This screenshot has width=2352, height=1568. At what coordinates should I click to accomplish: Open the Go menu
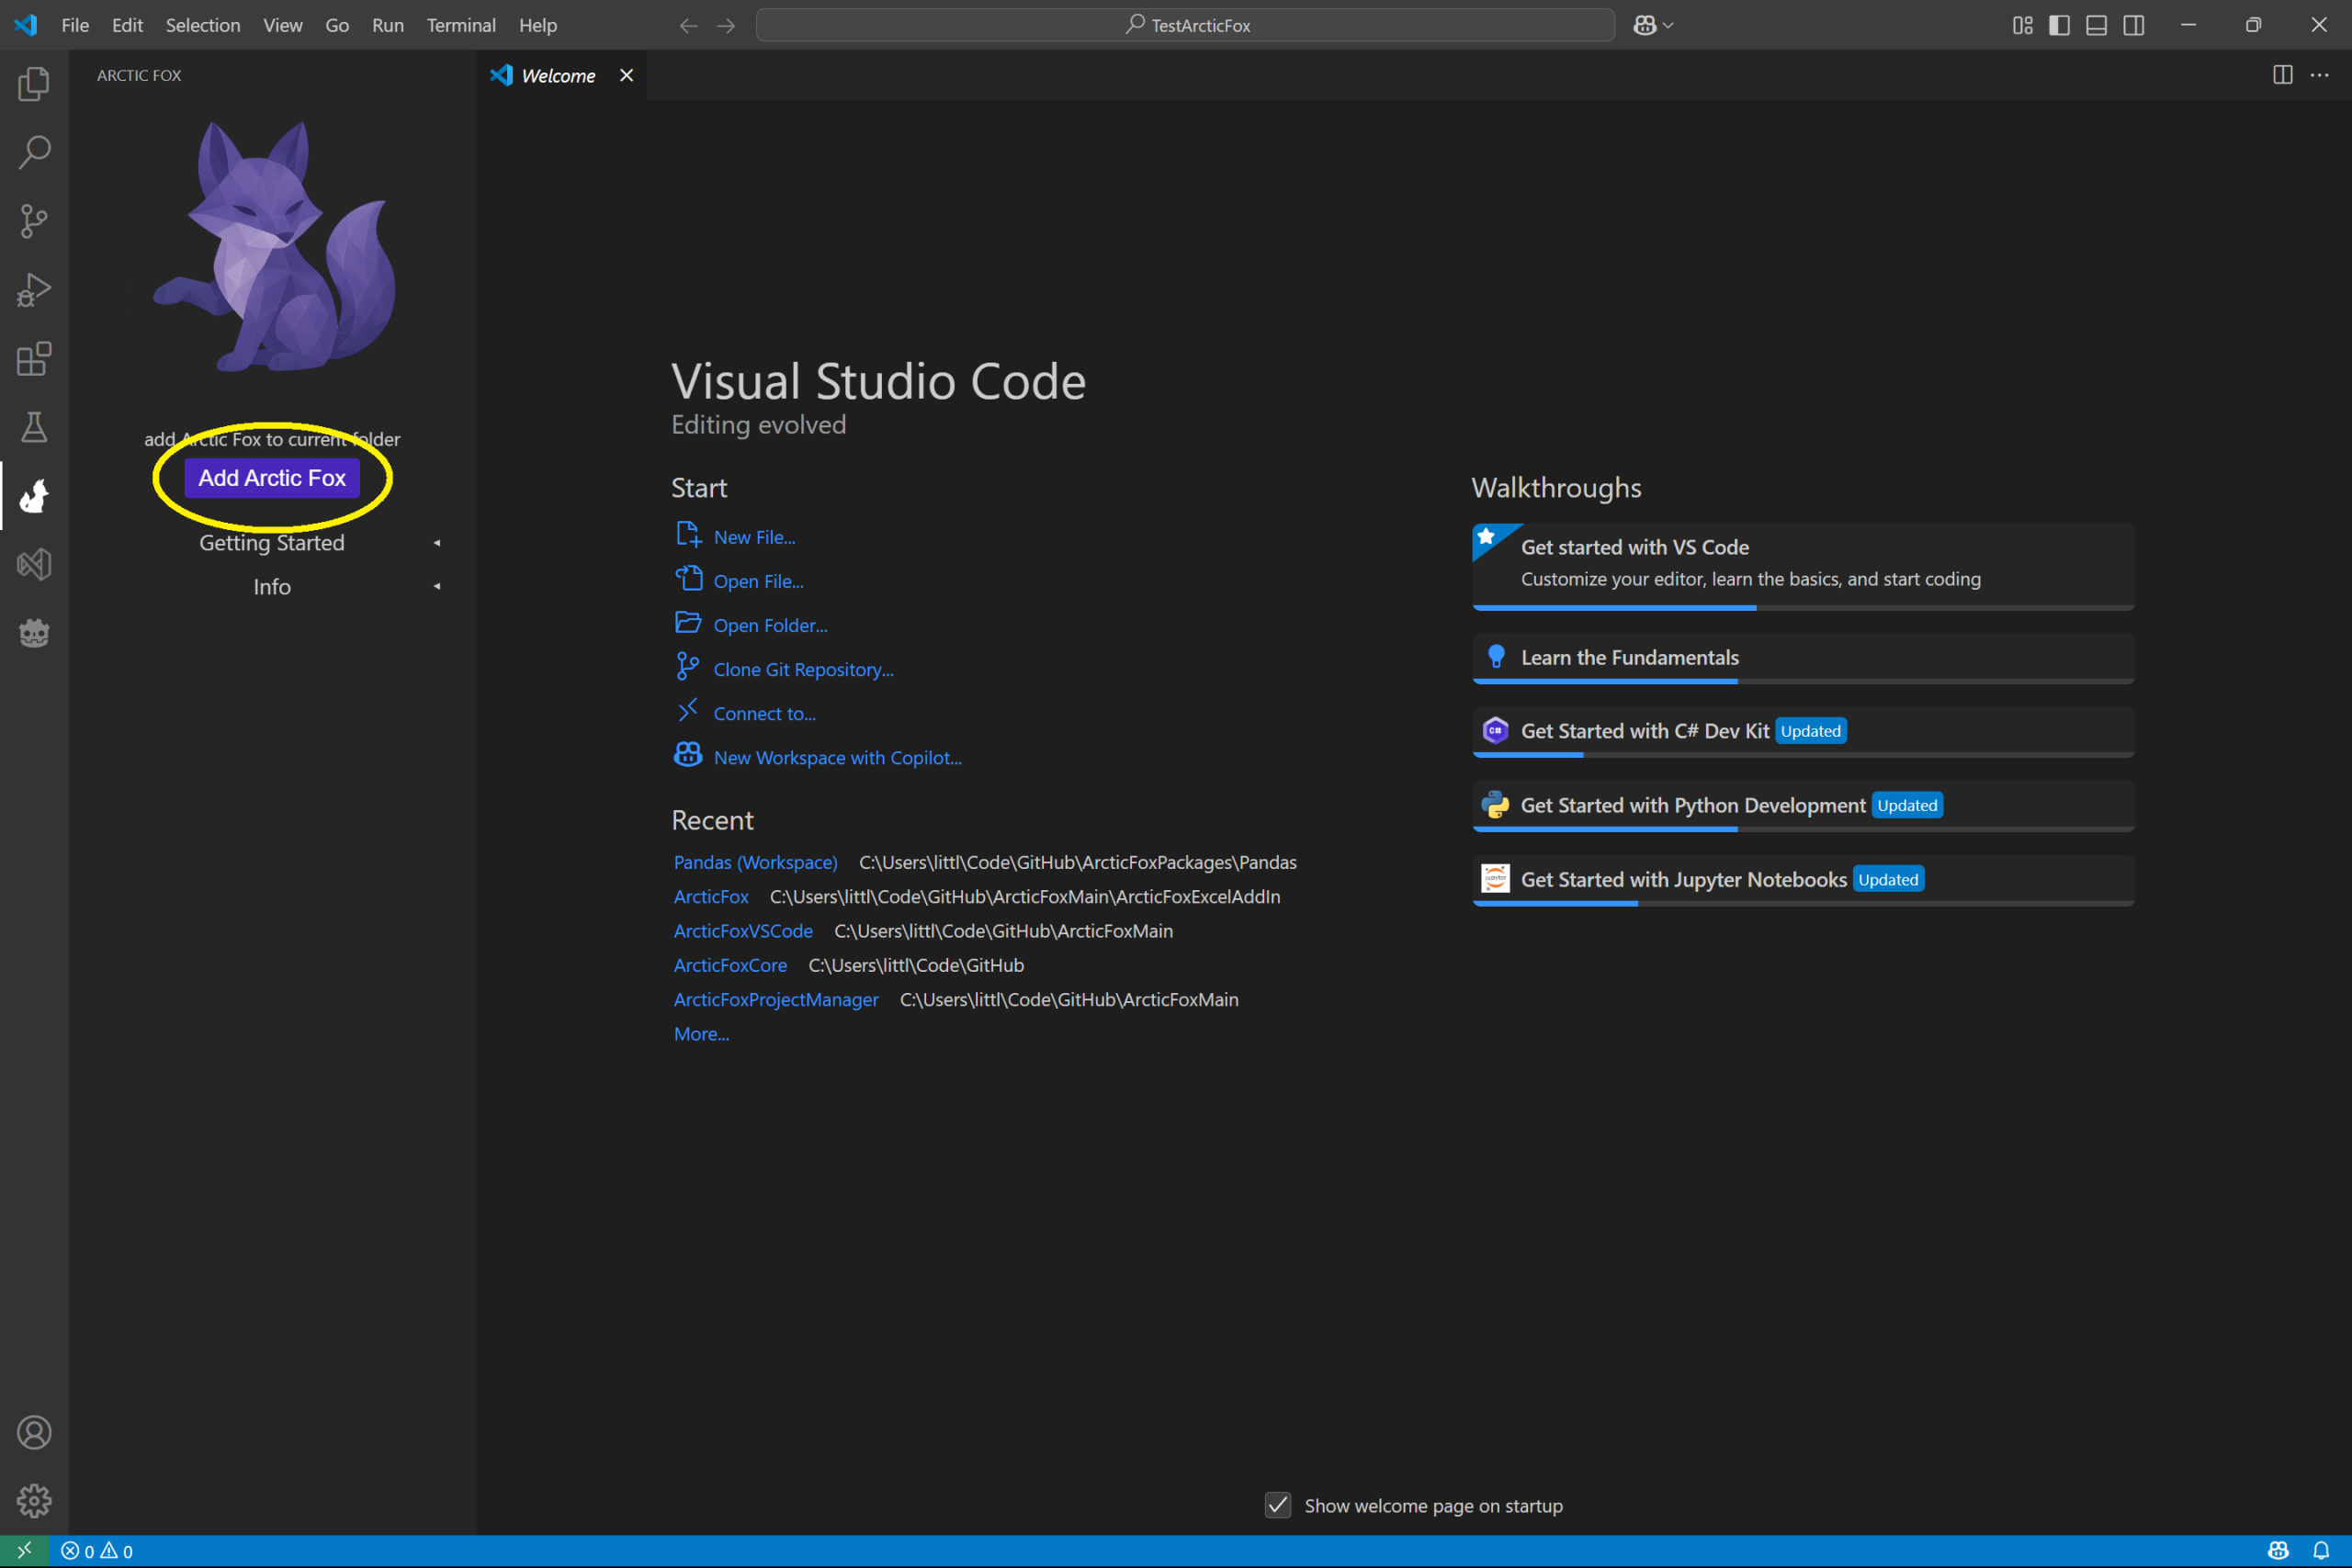coord(337,25)
